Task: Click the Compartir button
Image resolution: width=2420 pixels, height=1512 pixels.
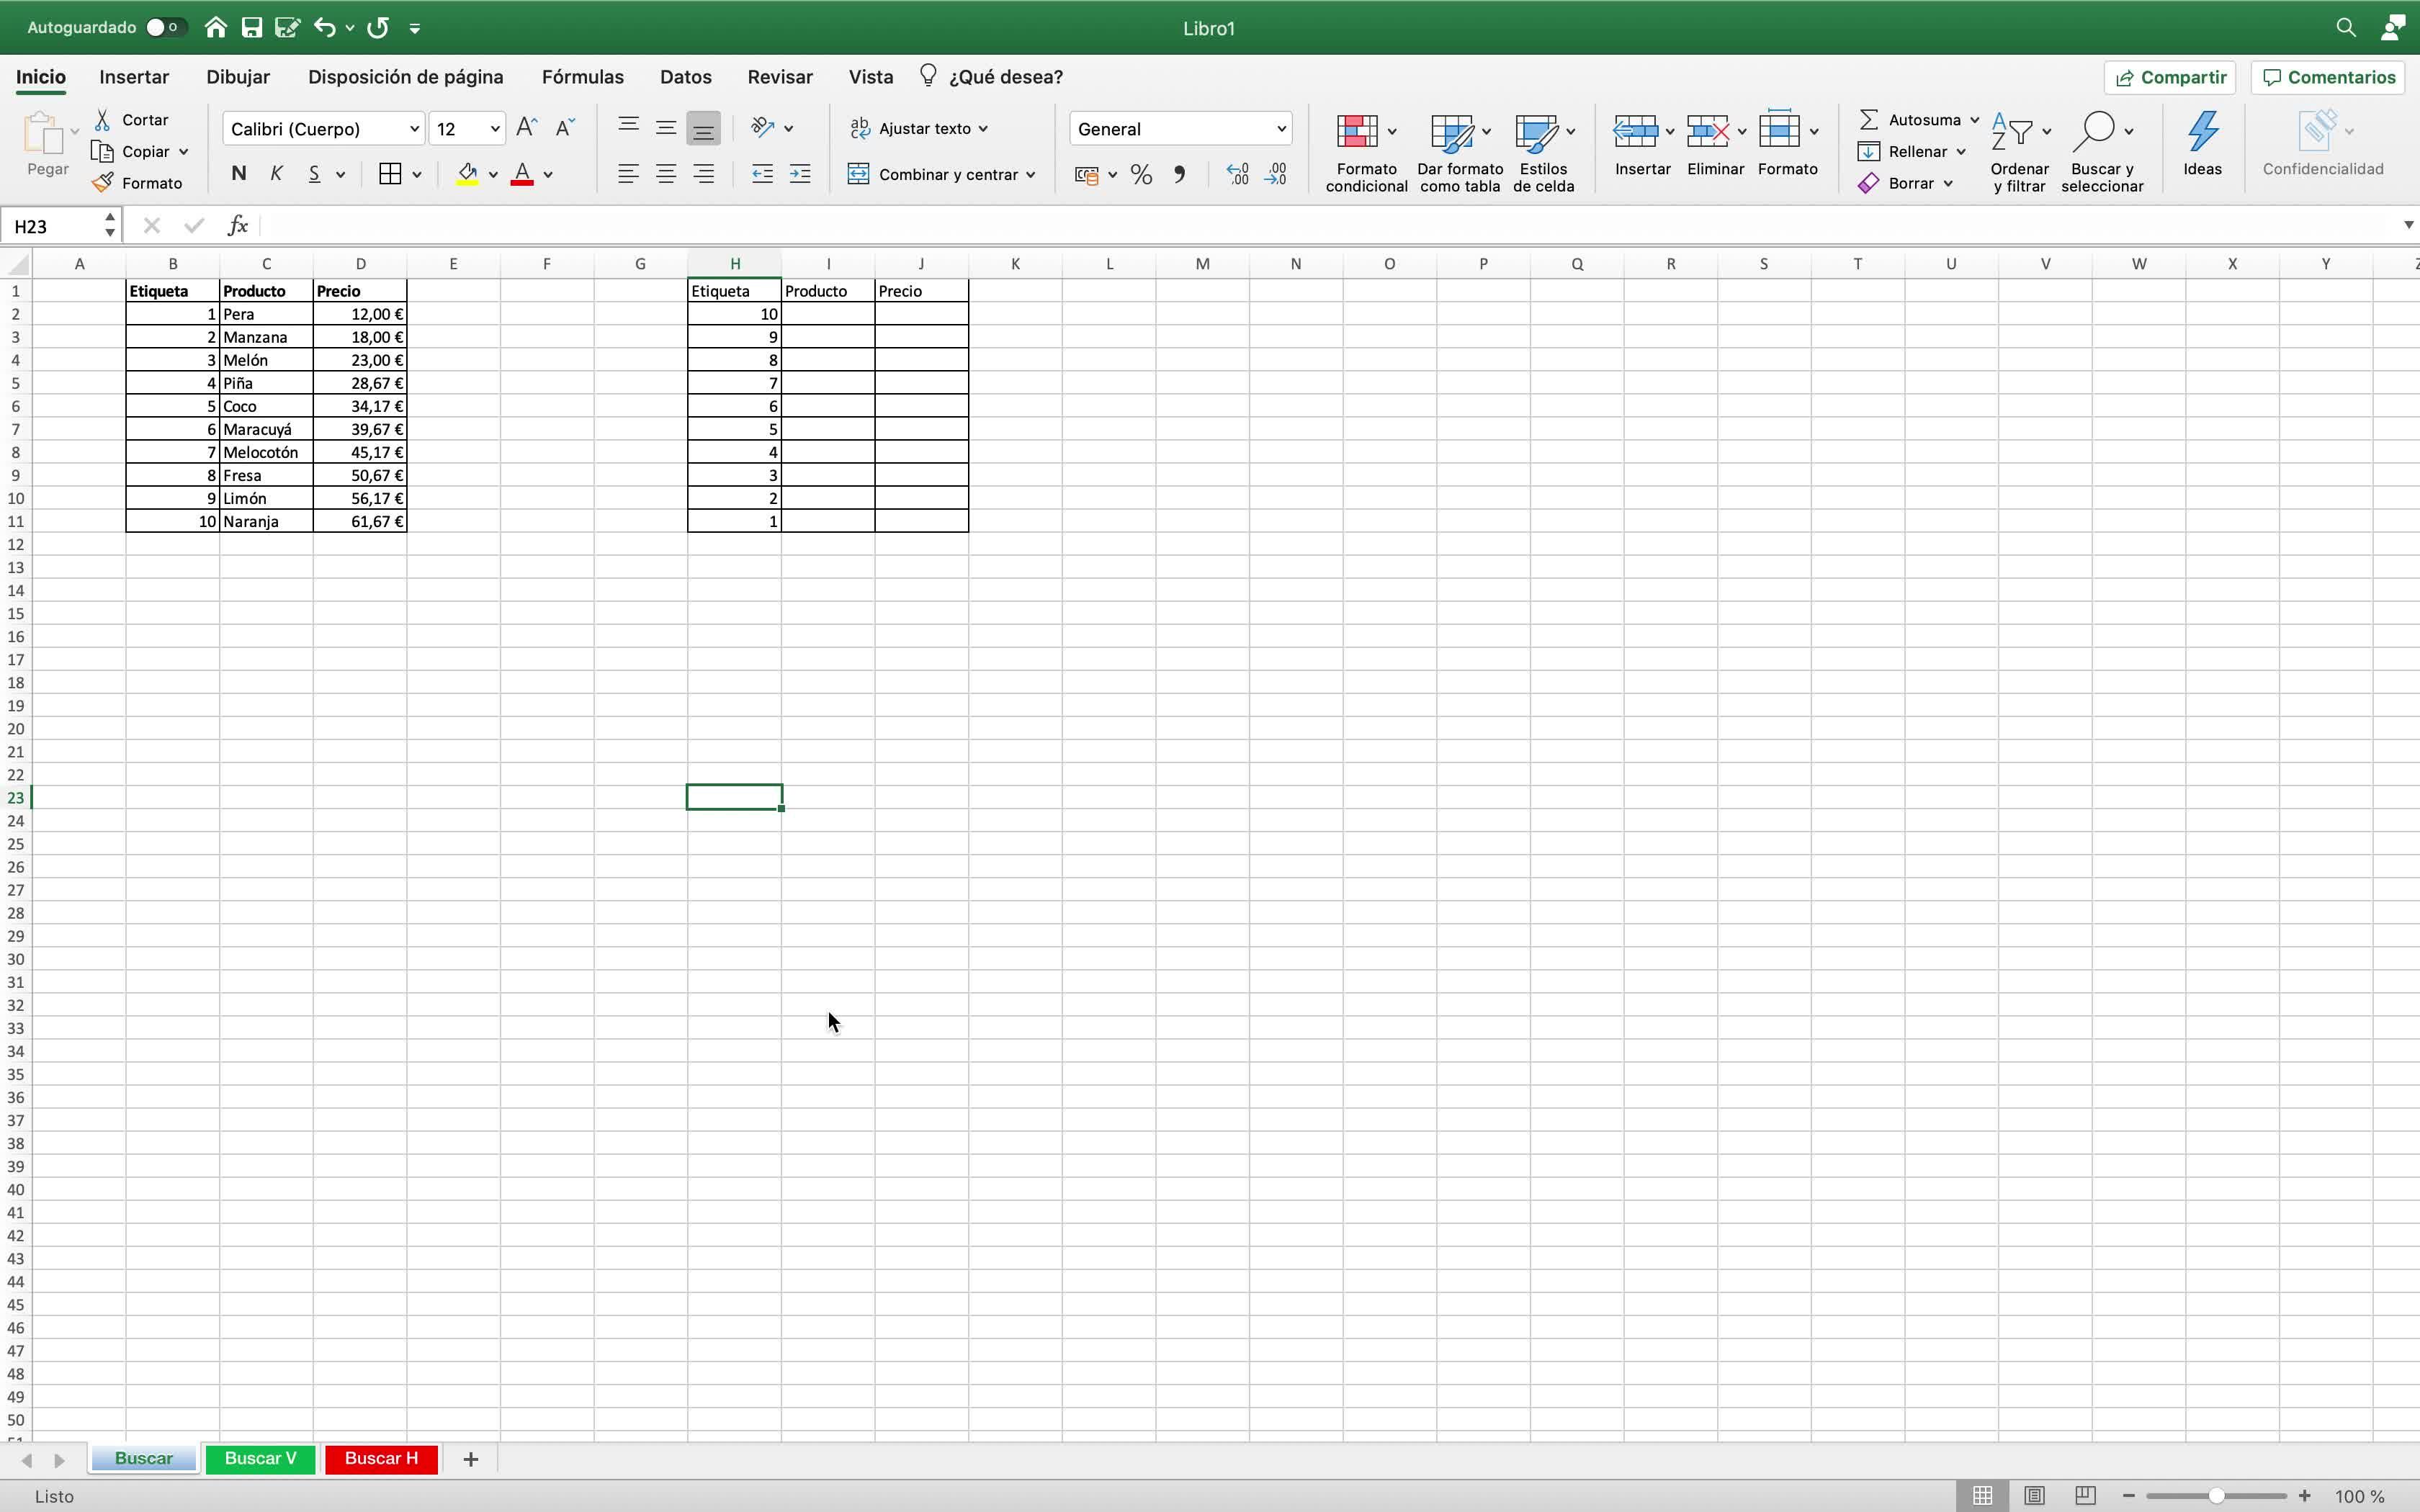Action: 2170,77
